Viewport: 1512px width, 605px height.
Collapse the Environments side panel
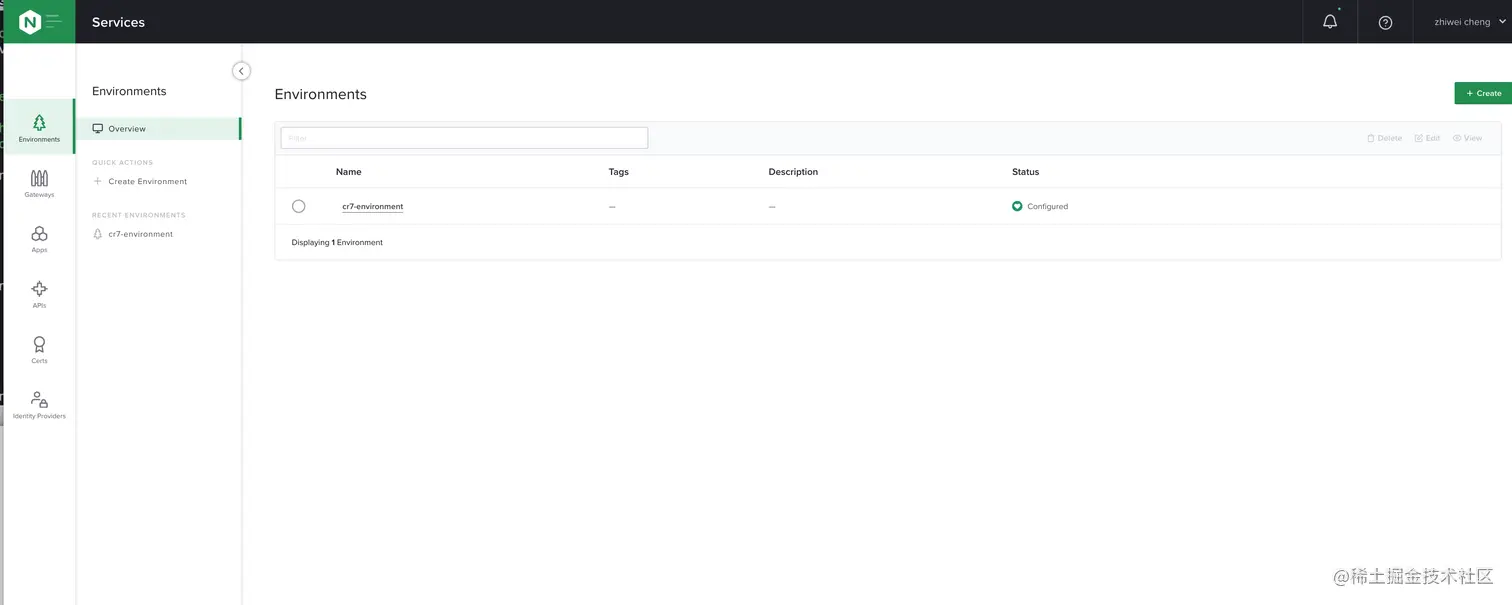241,71
